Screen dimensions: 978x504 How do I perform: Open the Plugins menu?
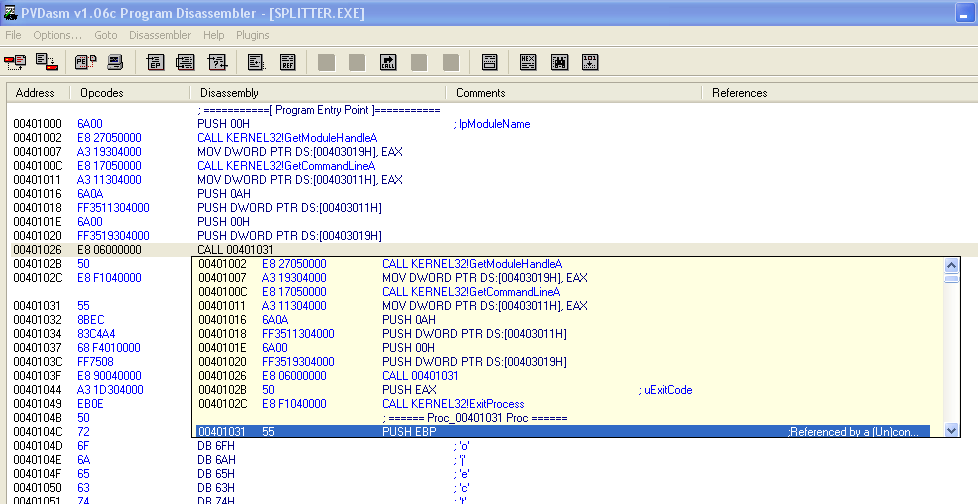click(253, 35)
